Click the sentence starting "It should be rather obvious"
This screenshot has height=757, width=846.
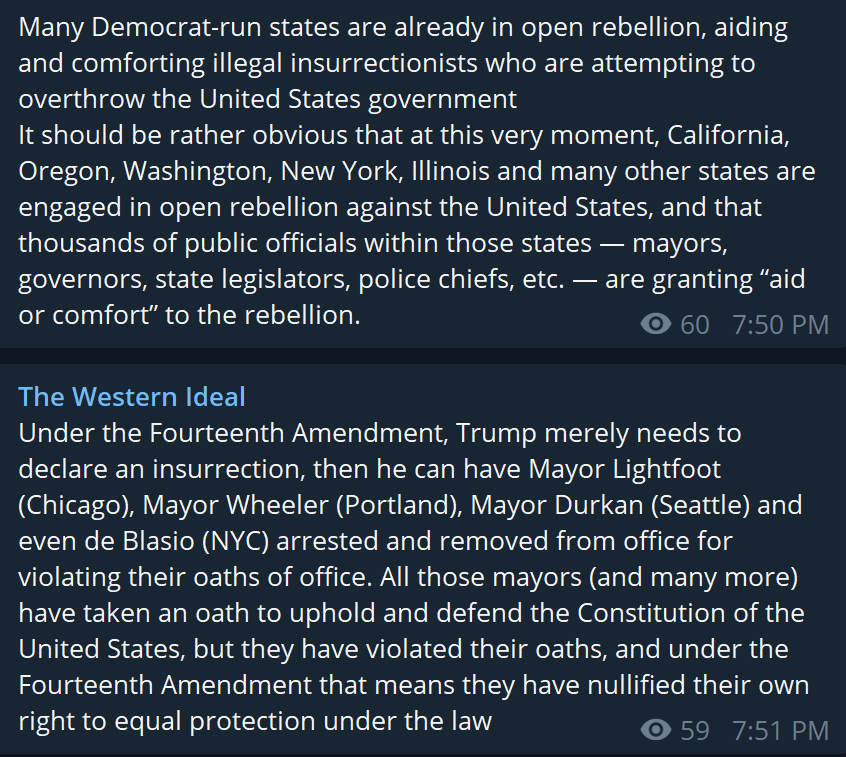(x=417, y=225)
